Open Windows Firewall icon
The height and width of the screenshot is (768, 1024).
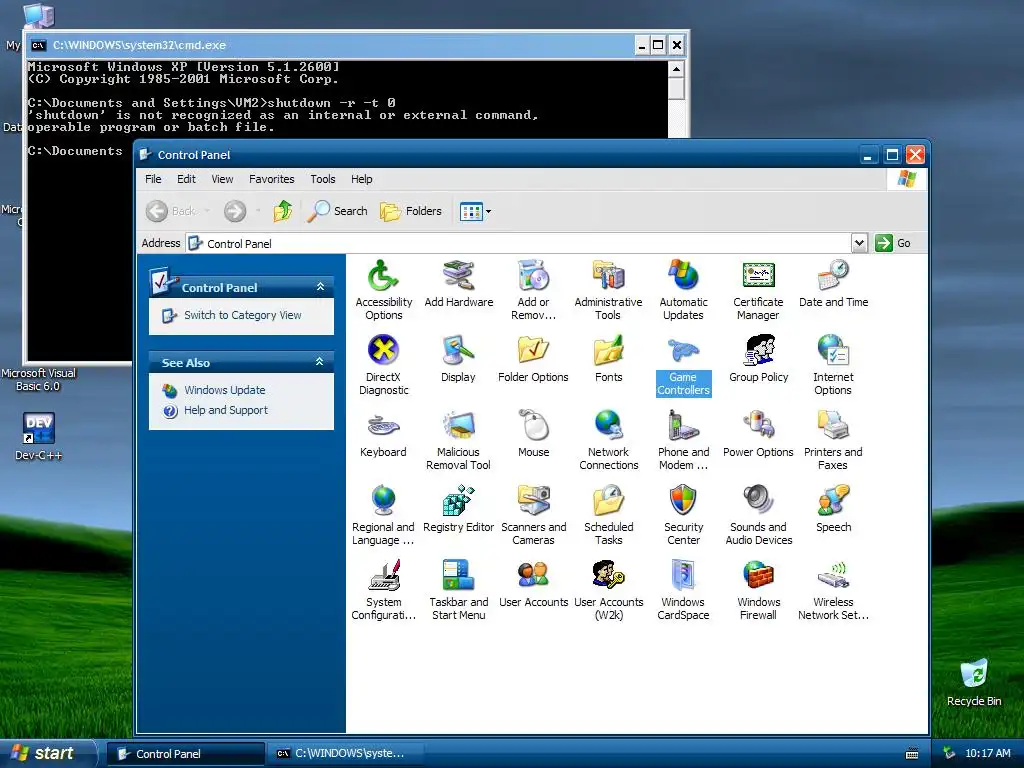click(x=758, y=590)
